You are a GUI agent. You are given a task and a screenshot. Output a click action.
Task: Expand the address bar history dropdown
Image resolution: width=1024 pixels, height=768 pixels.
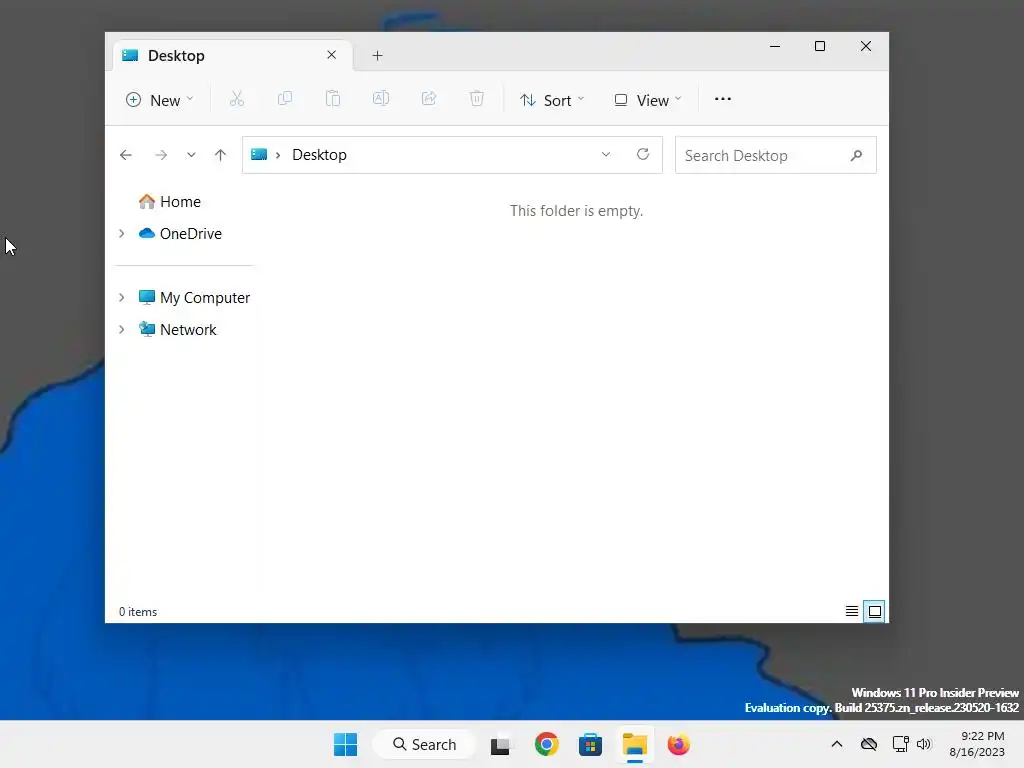[605, 155]
